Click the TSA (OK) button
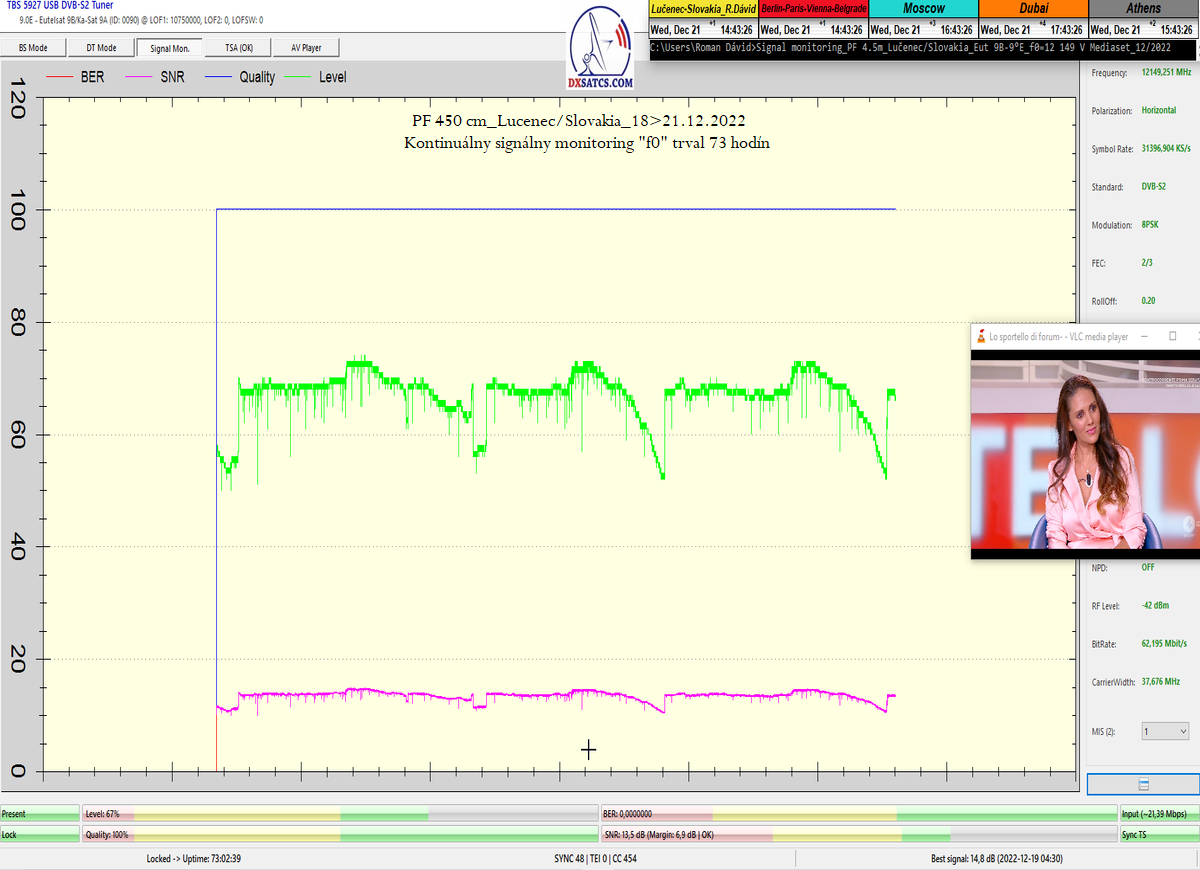This screenshot has width=1200, height=870. 239,47
